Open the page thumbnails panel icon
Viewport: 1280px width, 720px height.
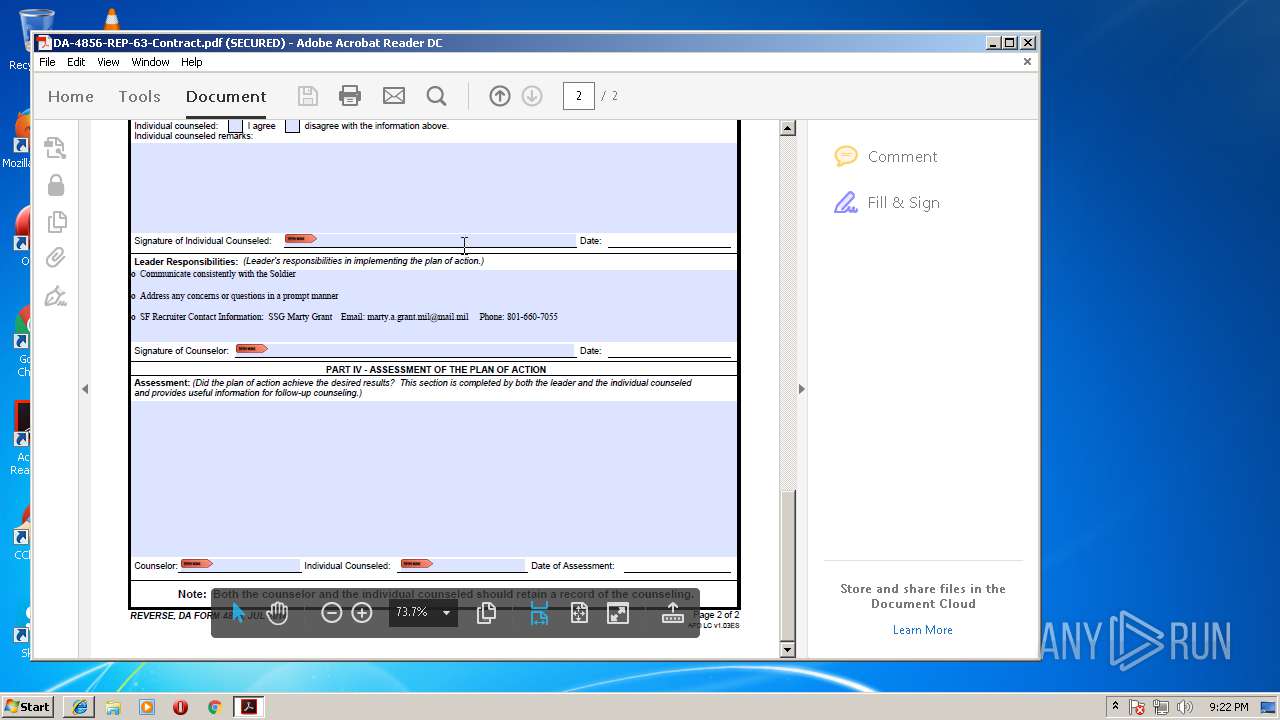56,148
